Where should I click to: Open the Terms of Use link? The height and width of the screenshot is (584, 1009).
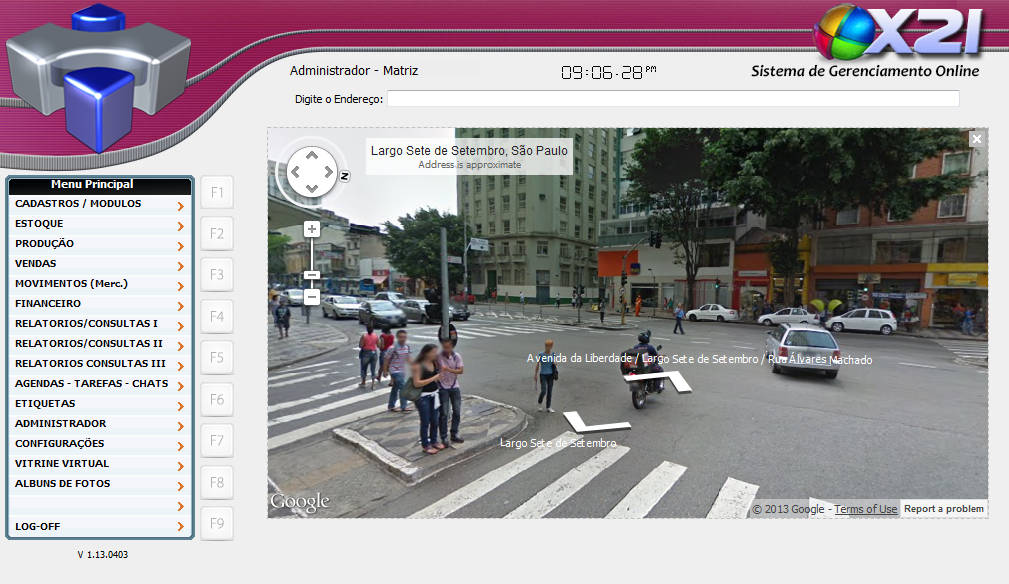point(866,509)
